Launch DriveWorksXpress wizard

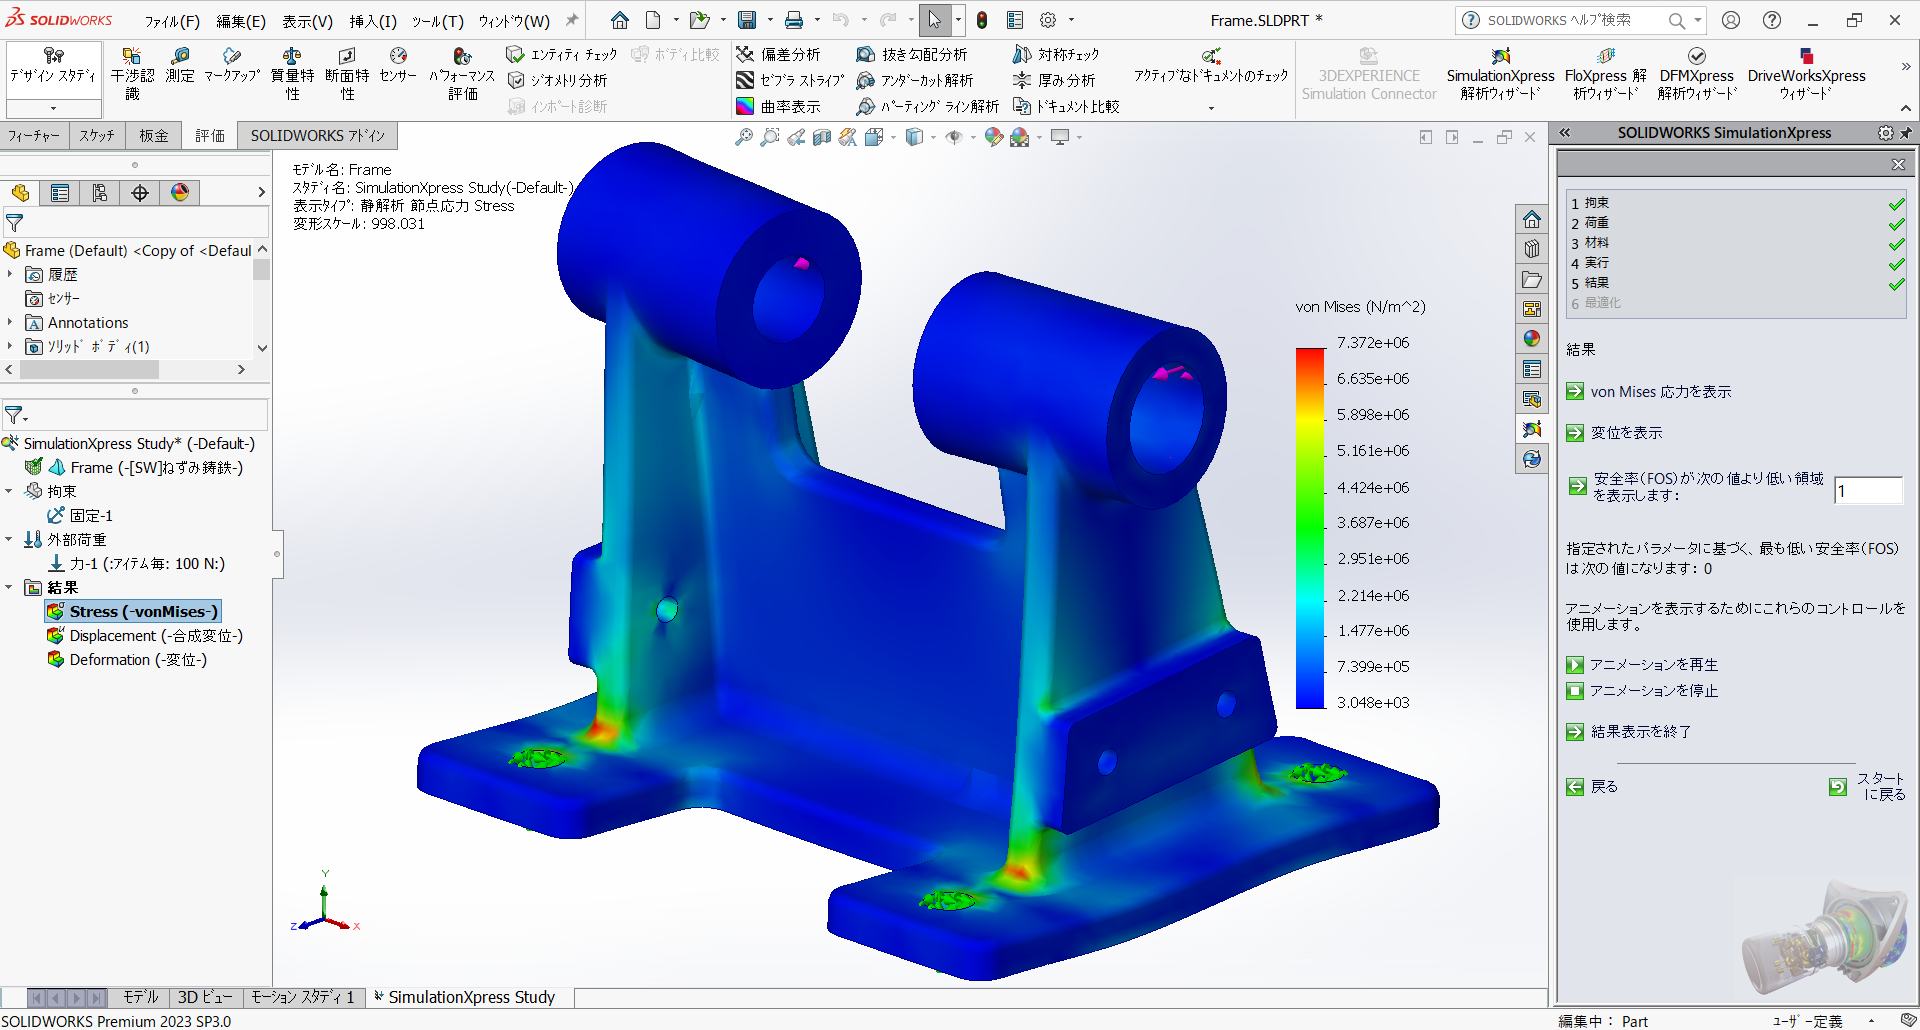click(1806, 74)
